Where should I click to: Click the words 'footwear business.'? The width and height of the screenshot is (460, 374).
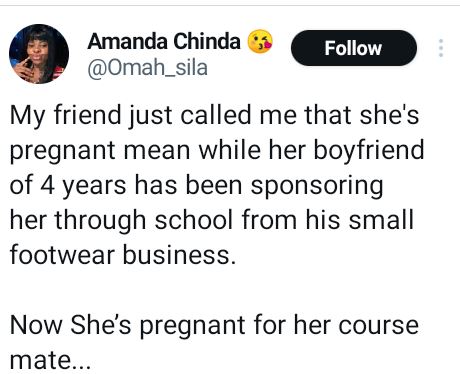123,255
